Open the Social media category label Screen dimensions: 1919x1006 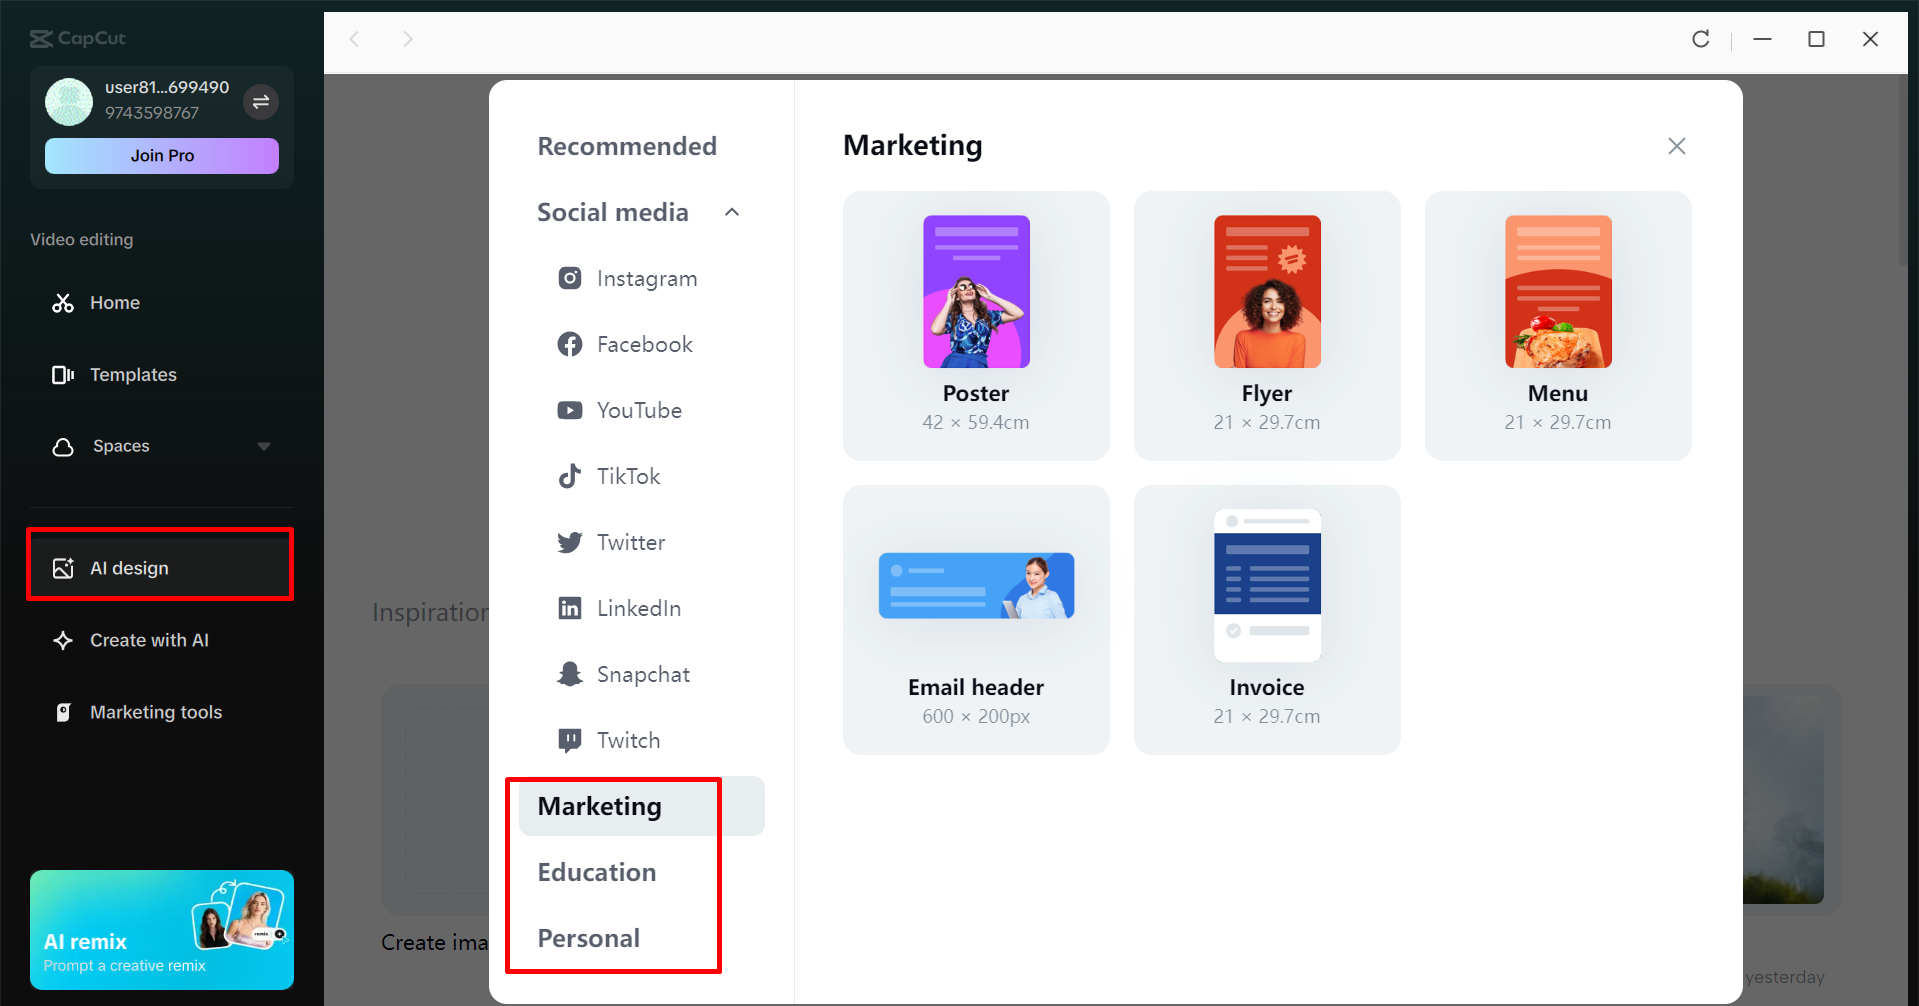[x=613, y=212]
